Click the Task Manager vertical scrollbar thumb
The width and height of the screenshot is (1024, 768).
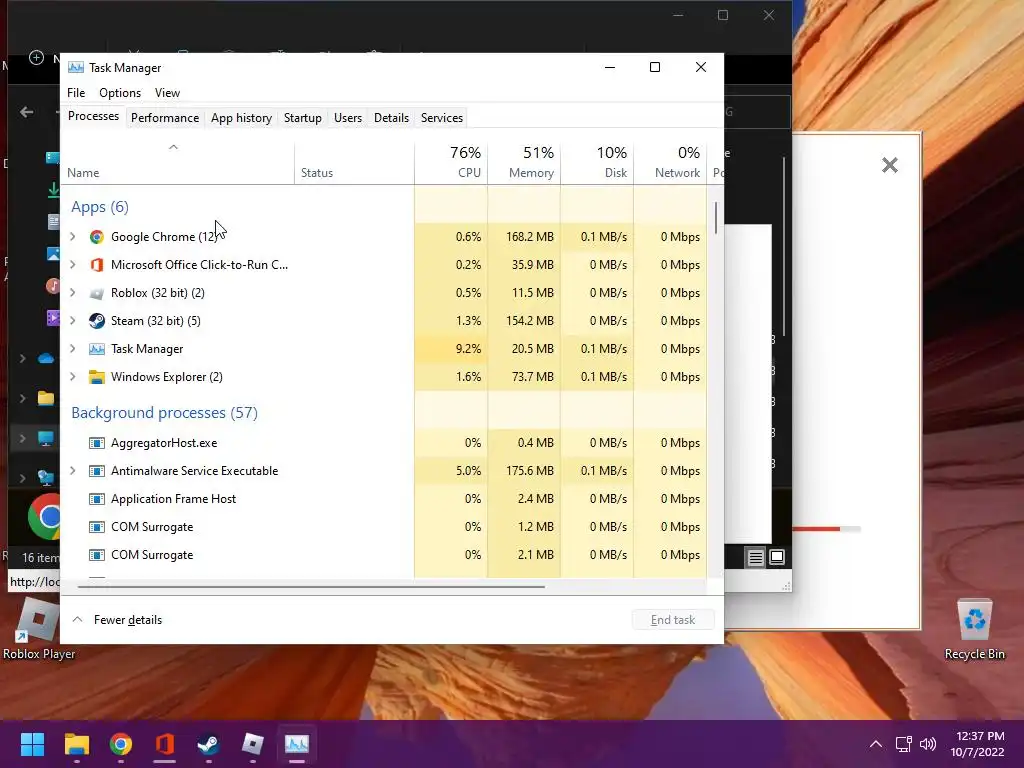click(716, 217)
